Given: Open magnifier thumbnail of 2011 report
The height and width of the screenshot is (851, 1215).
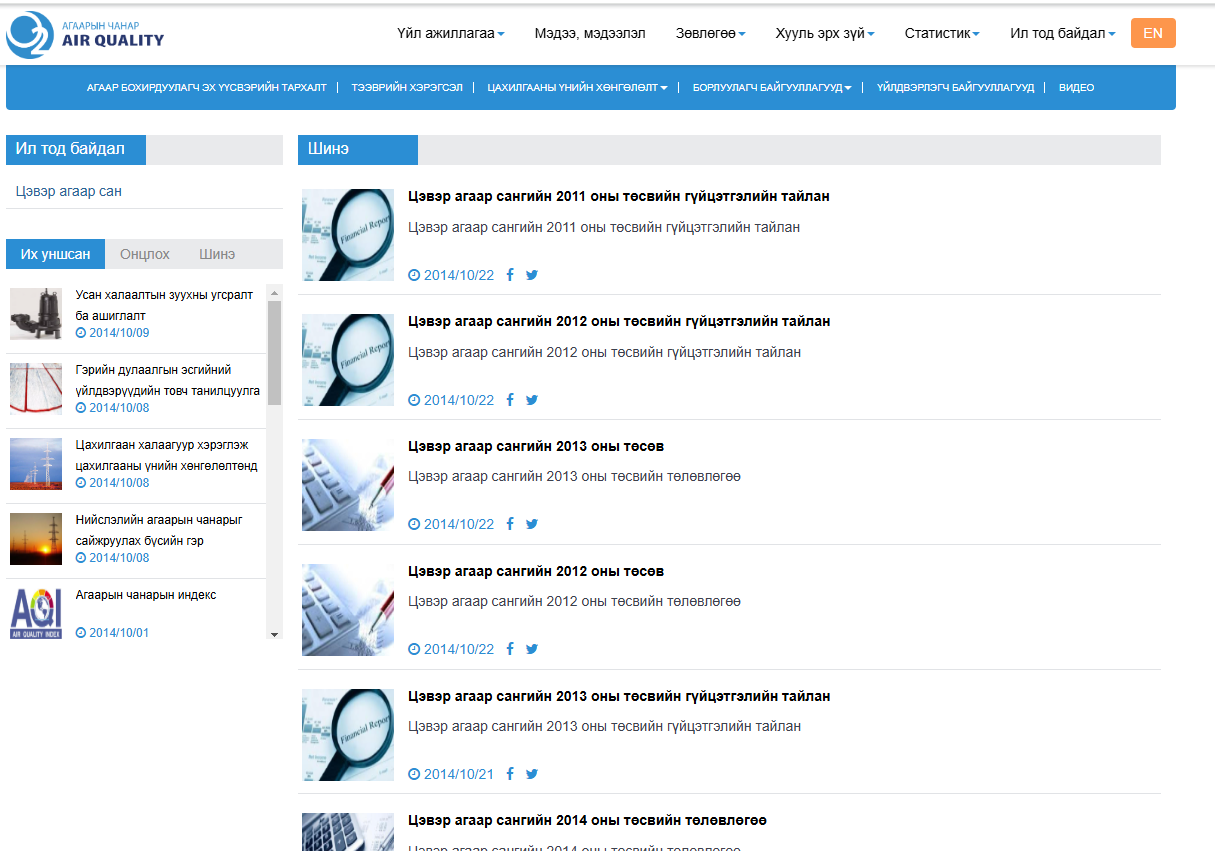Looking at the screenshot, I should click(348, 235).
